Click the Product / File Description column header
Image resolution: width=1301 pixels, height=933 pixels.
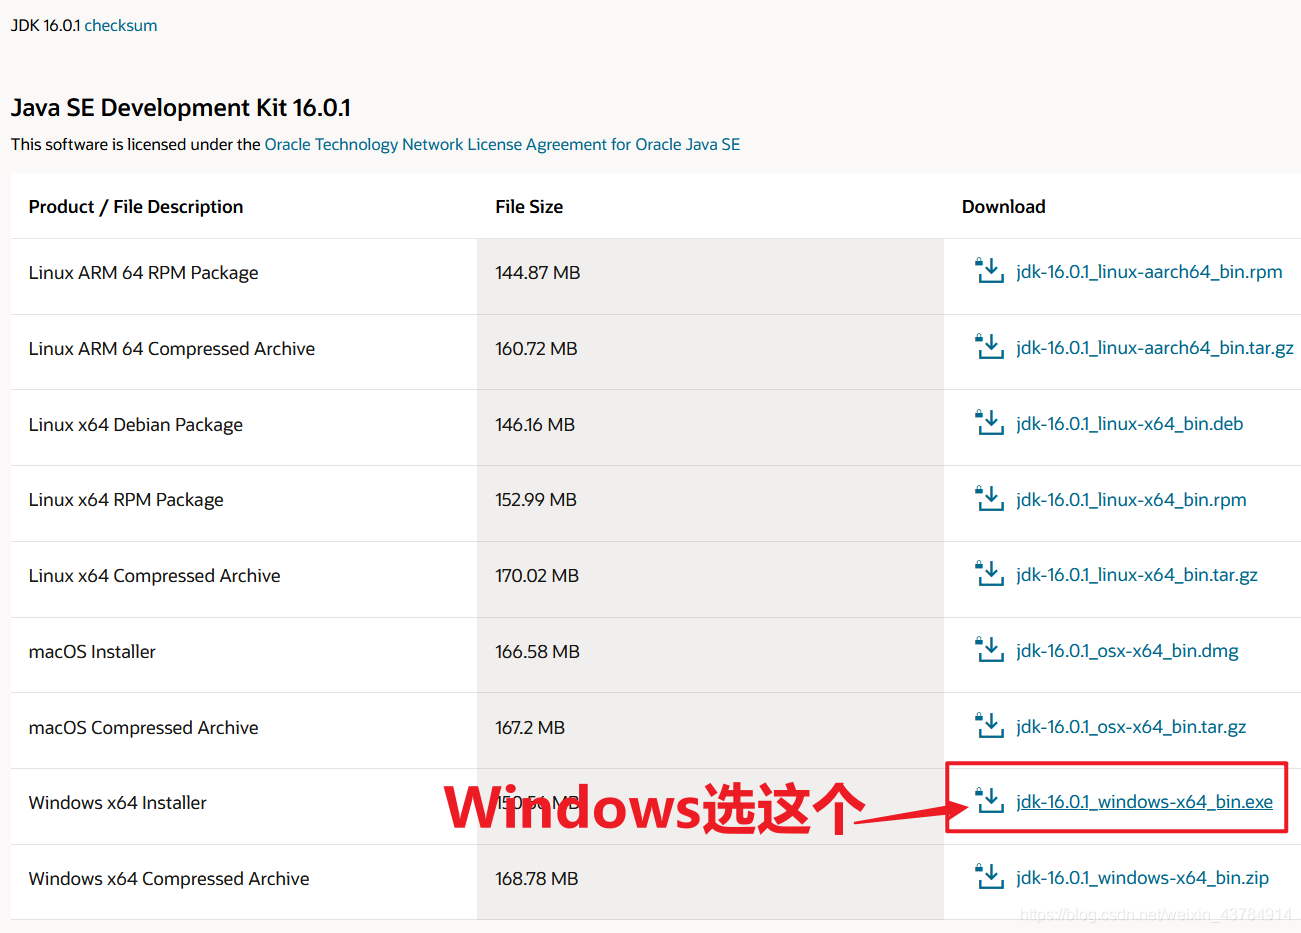click(136, 207)
